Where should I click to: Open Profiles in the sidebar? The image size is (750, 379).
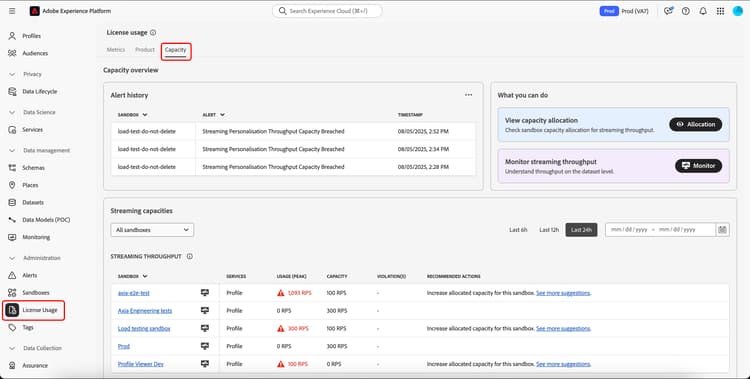(x=32, y=36)
